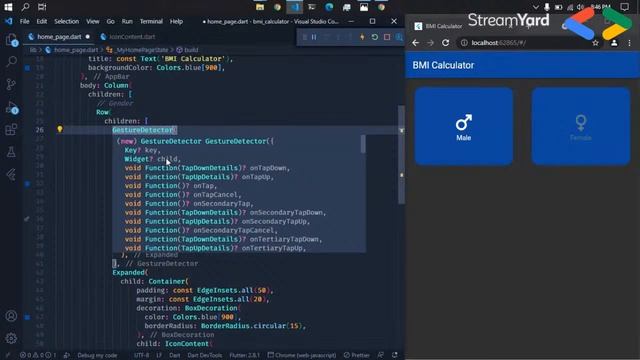Show hidden system tray icons
Viewport: 640px width, 360px height.
point(536,7)
